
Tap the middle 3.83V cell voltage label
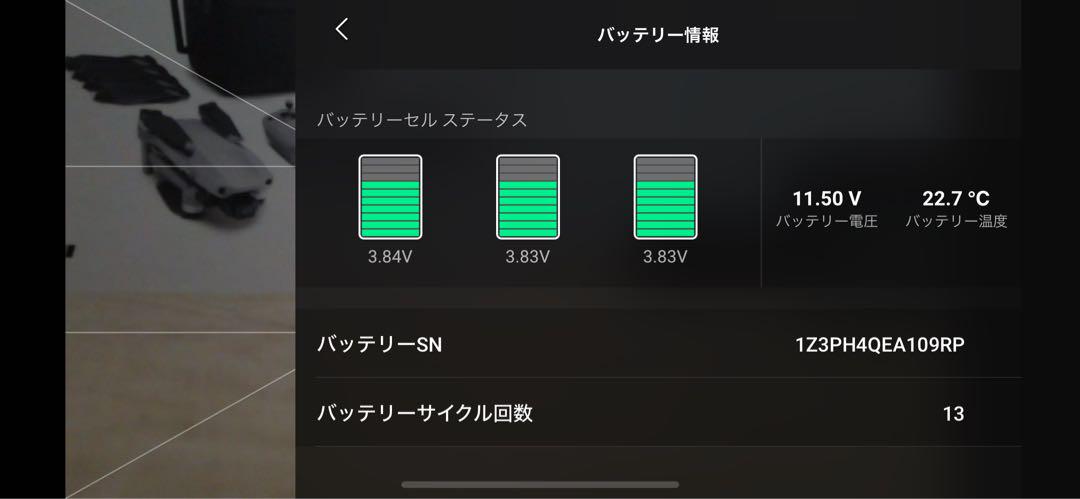click(x=528, y=257)
